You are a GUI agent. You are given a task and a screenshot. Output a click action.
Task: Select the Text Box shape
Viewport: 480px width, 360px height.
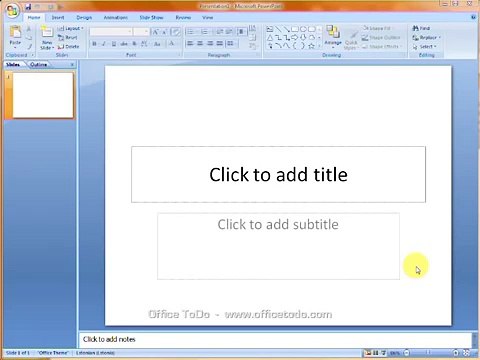pos(270,29)
